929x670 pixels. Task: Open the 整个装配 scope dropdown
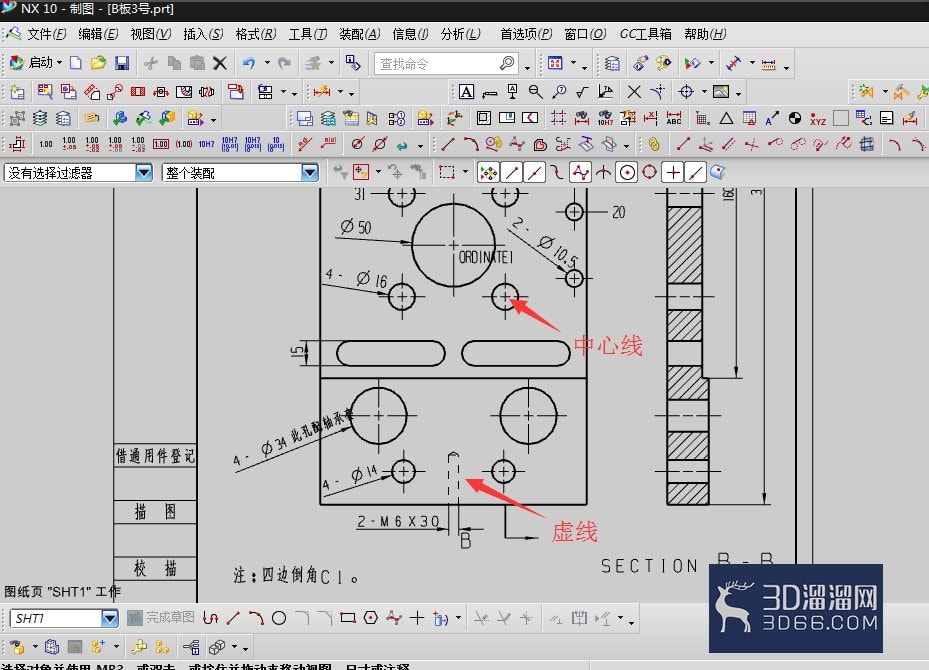coord(308,172)
